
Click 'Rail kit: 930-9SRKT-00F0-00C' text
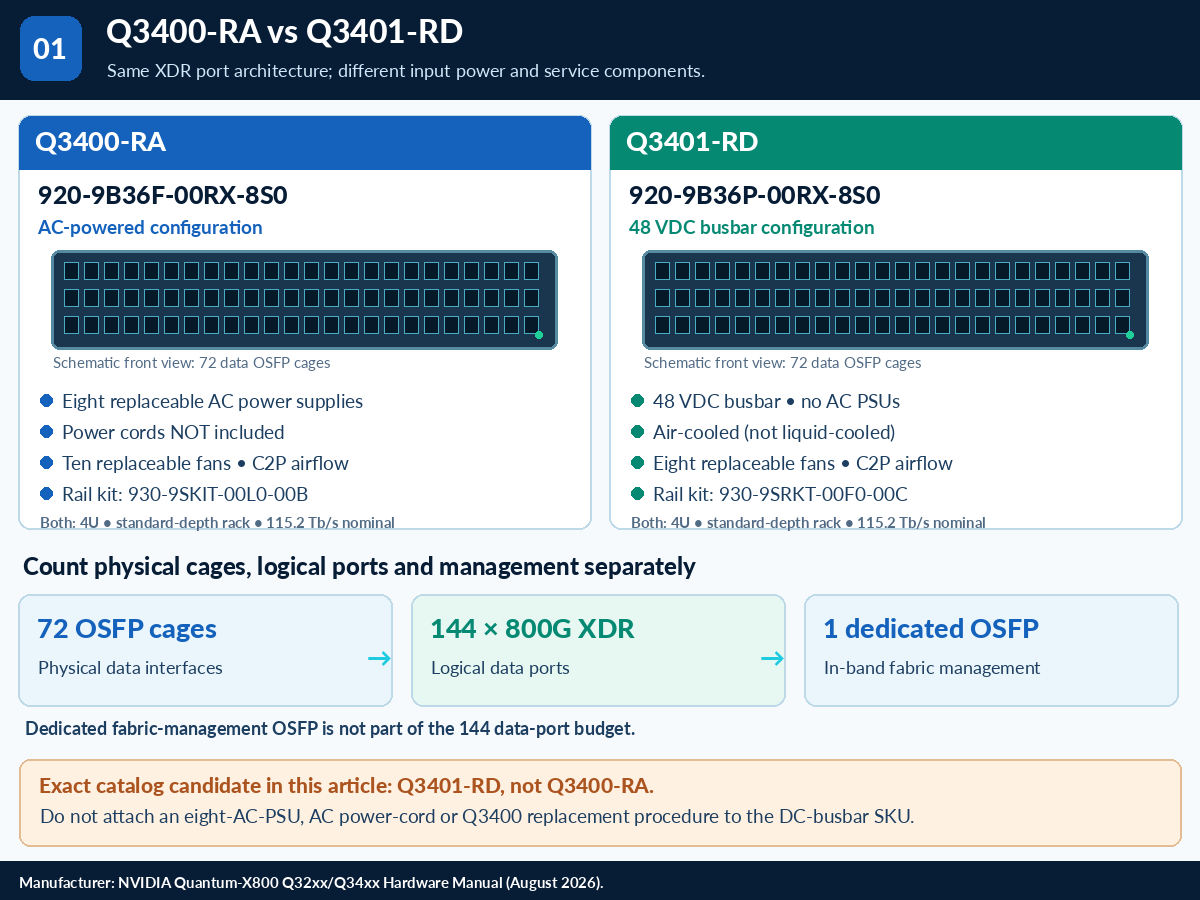(780, 494)
